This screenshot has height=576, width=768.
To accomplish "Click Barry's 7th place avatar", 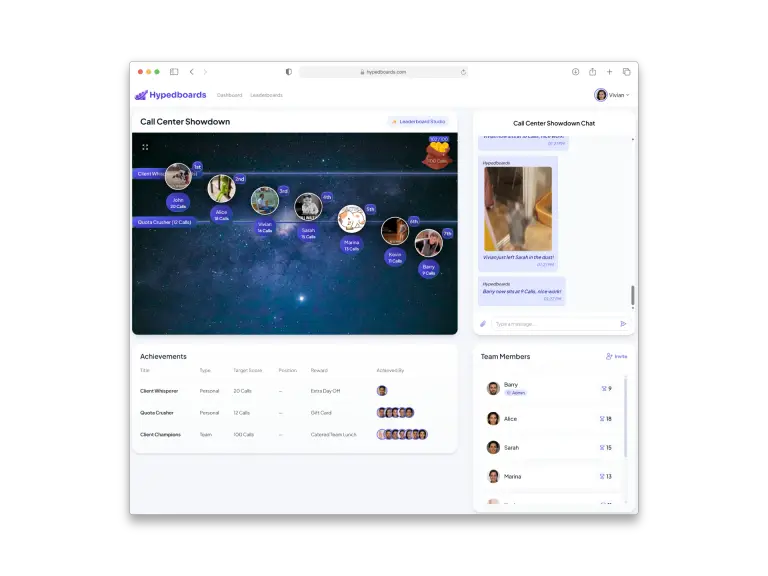I will [x=429, y=243].
